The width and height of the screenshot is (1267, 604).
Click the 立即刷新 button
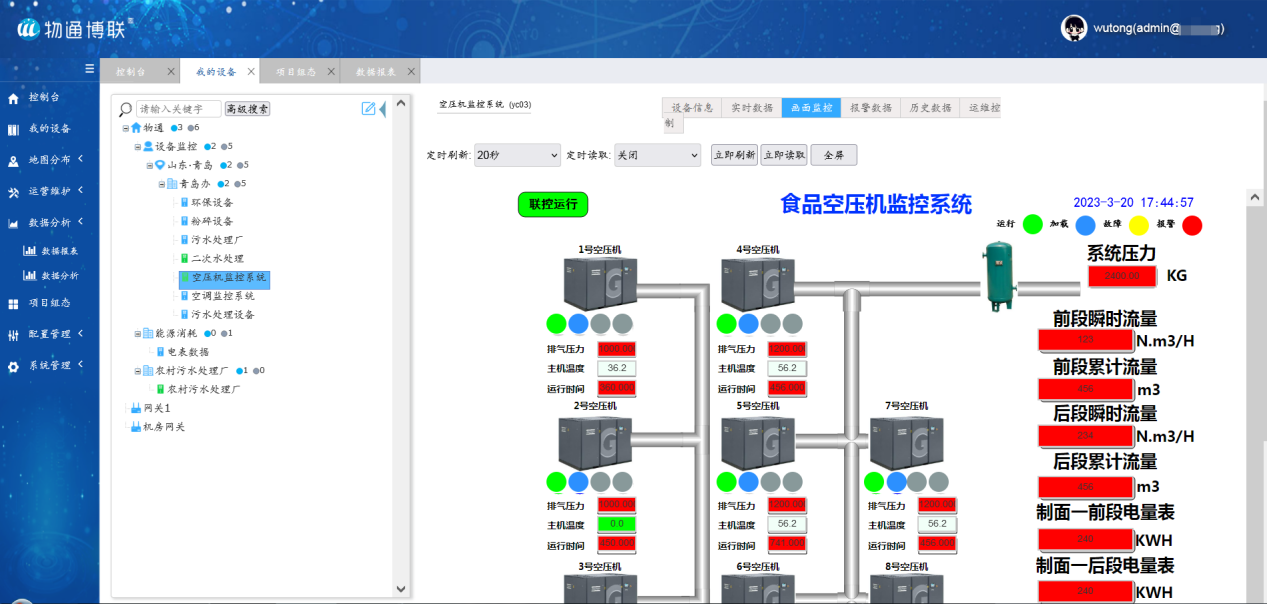pos(734,155)
